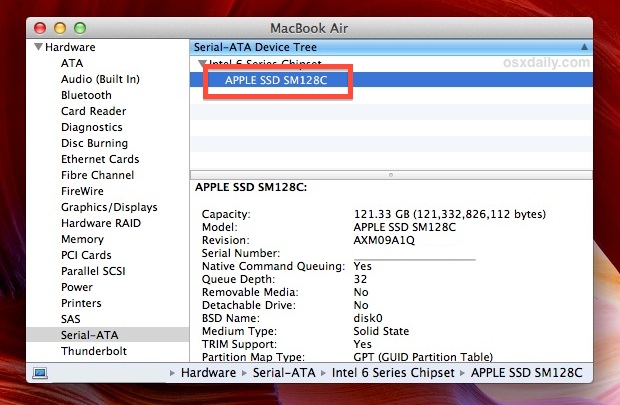The width and height of the screenshot is (620, 405).
Task: Click the Hardware category label in sidebar
Action: [70, 47]
